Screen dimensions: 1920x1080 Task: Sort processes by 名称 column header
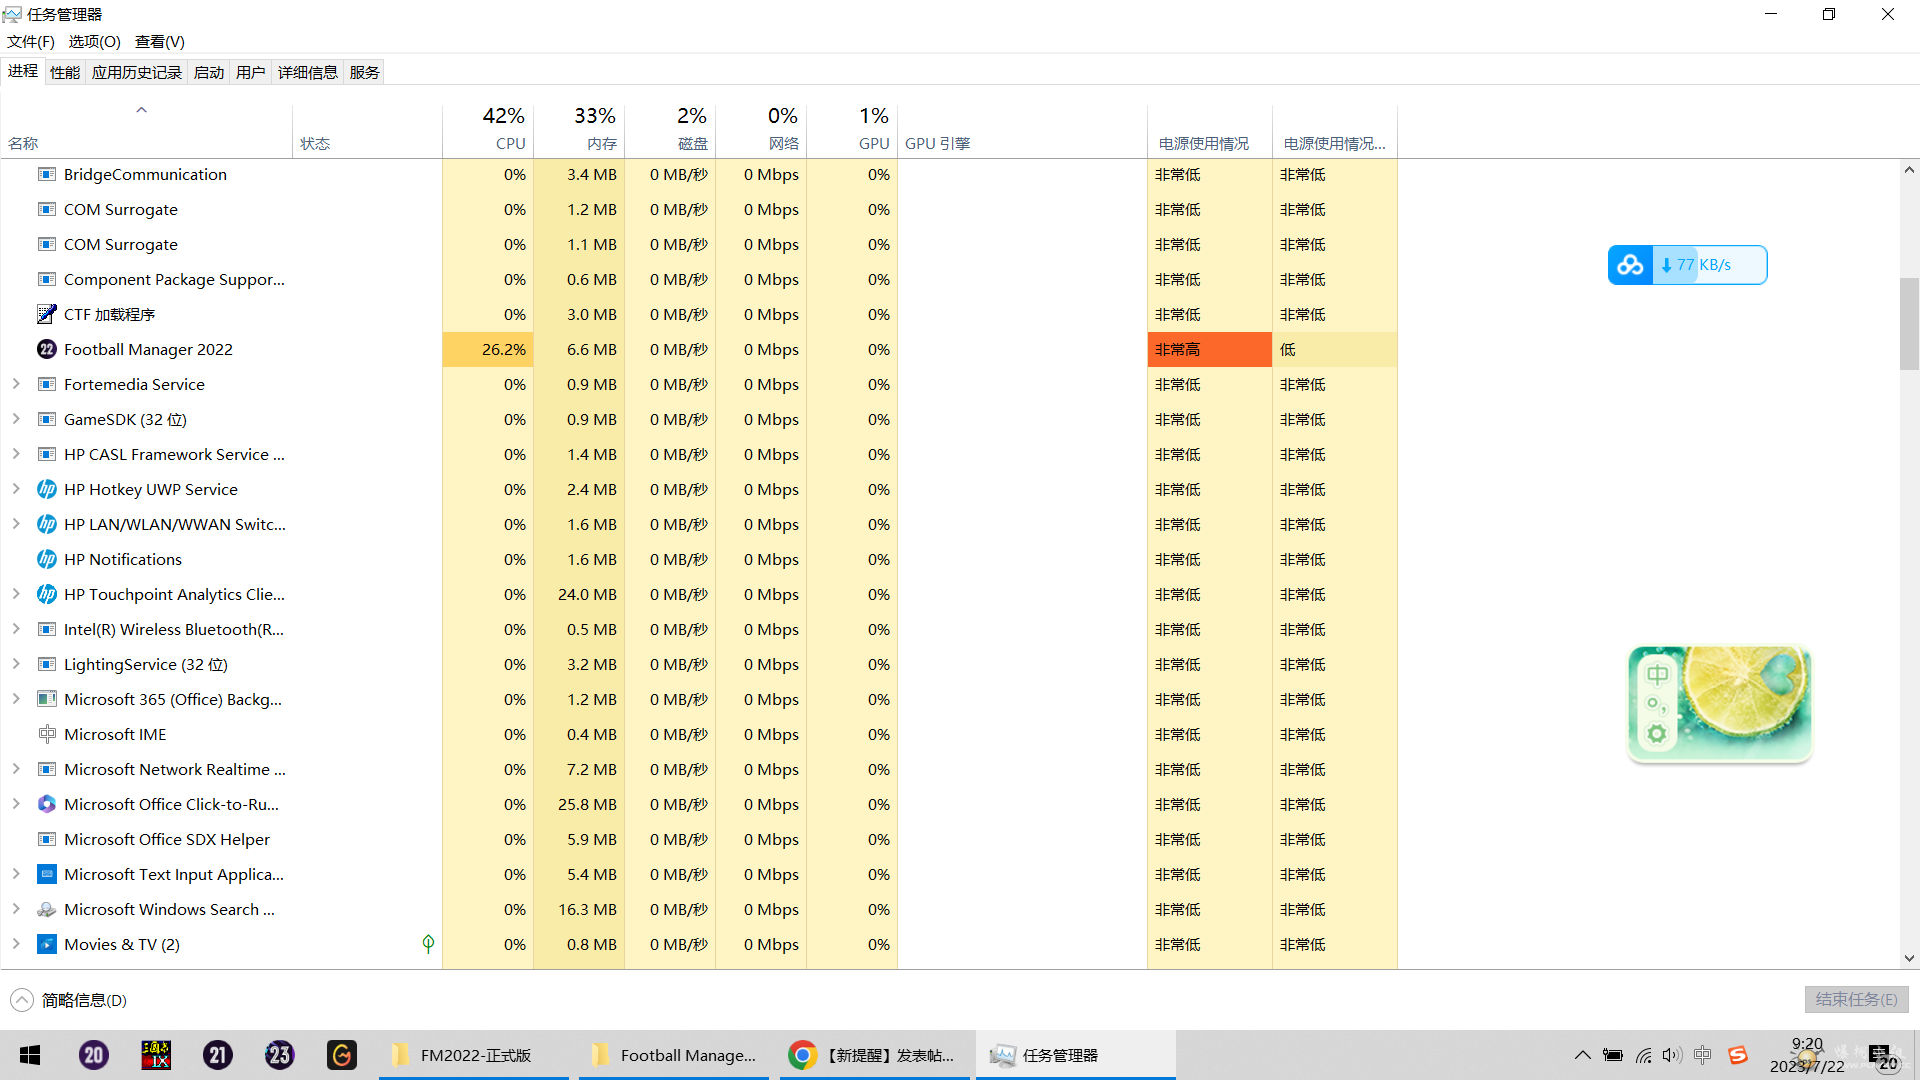[x=147, y=130]
